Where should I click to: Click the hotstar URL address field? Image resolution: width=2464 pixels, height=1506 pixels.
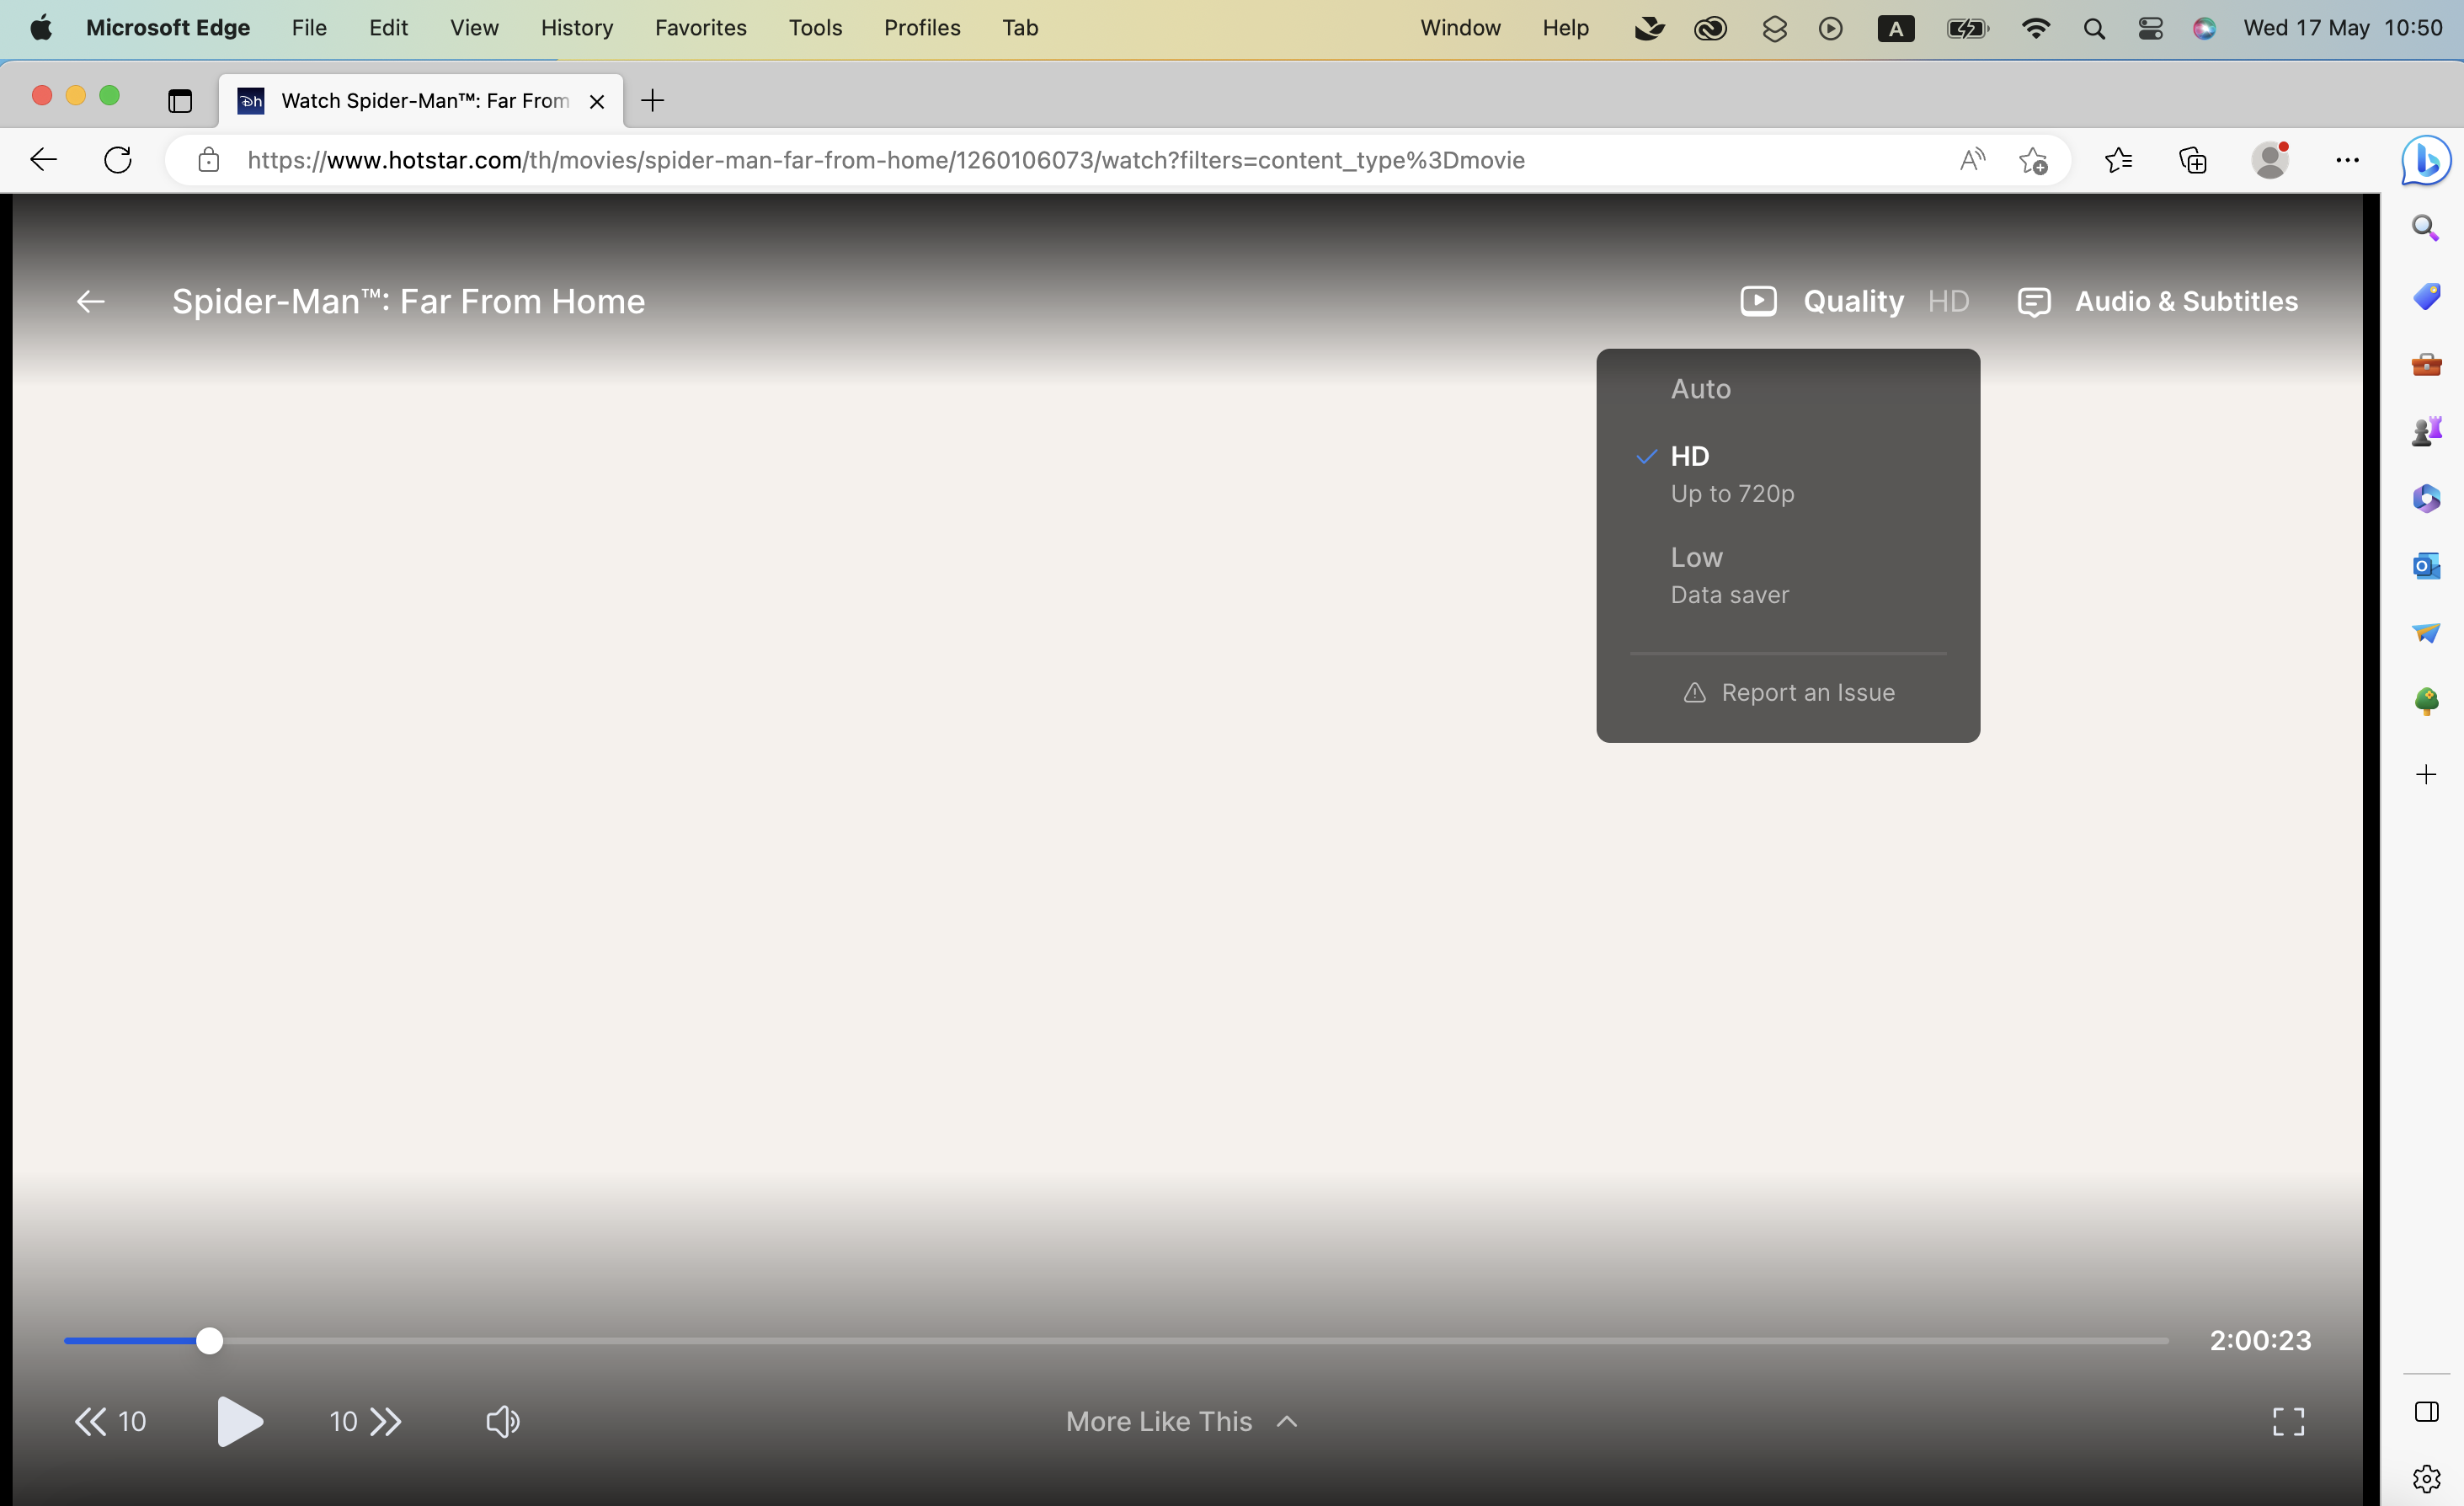[x=885, y=160]
